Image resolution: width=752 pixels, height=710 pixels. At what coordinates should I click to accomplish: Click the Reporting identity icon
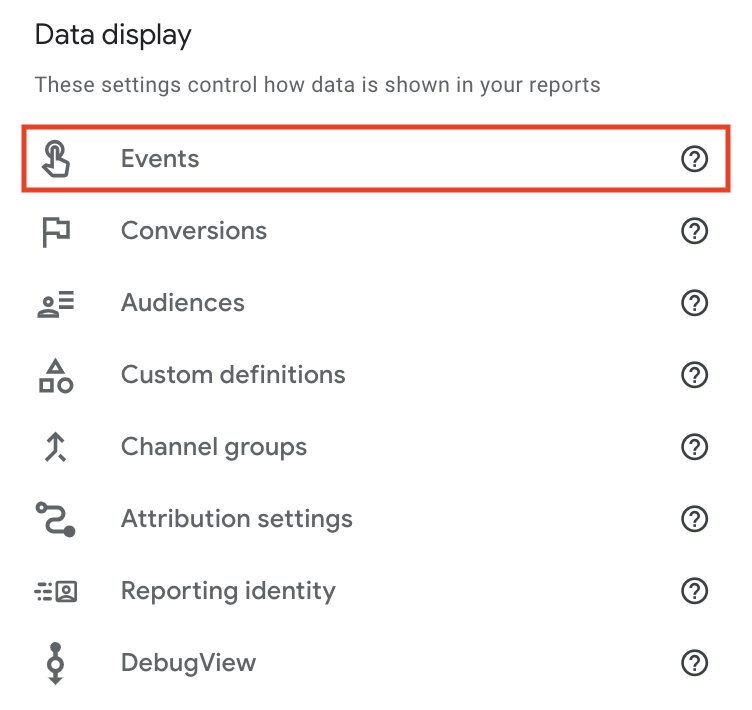coord(56,591)
